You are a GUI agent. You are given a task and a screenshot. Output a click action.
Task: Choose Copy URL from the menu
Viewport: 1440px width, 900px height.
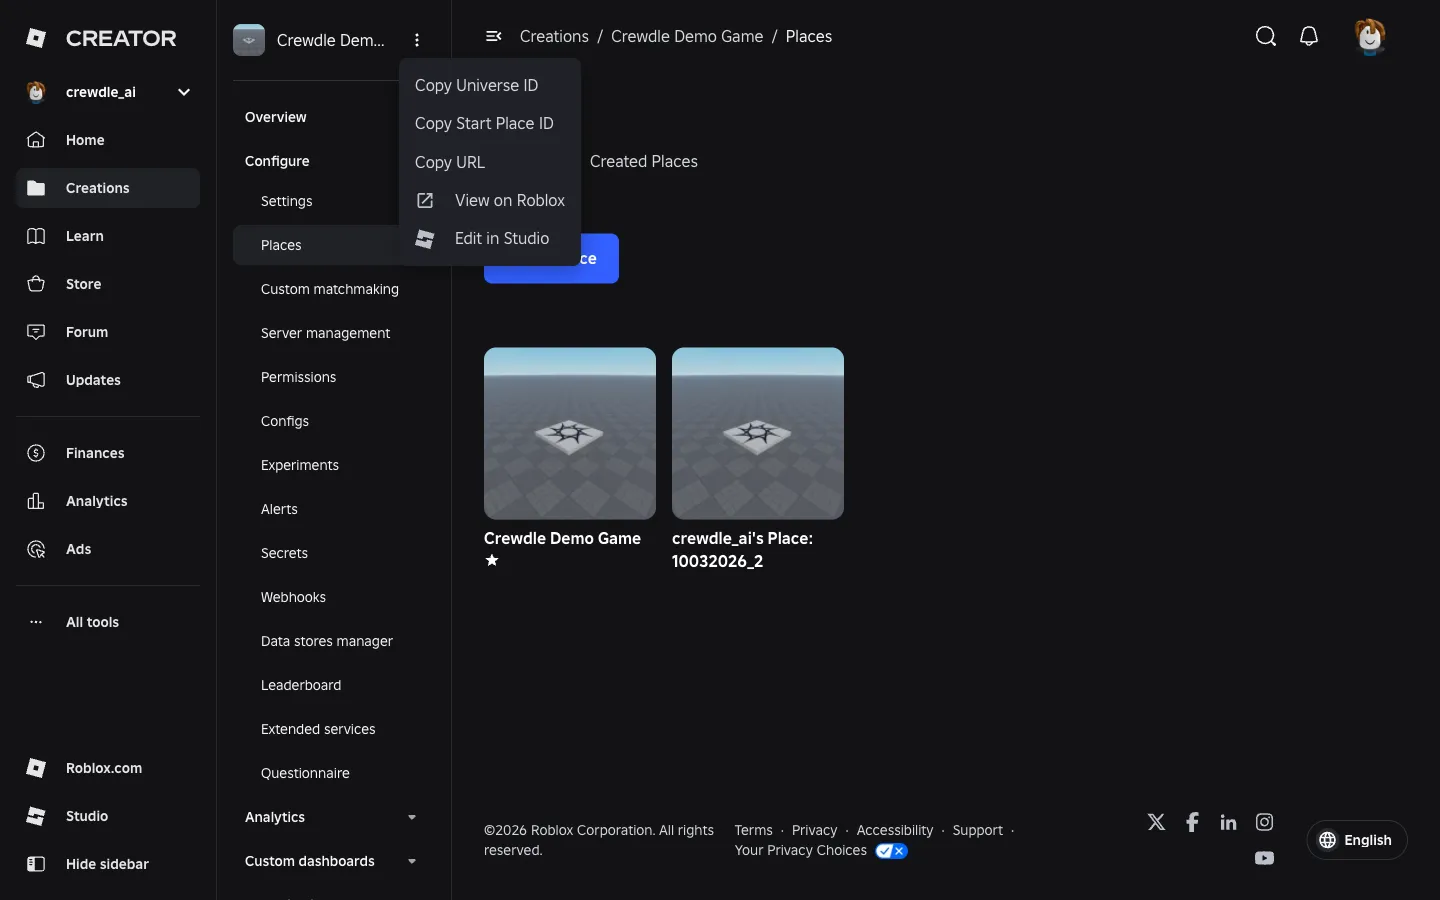(x=490, y=162)
